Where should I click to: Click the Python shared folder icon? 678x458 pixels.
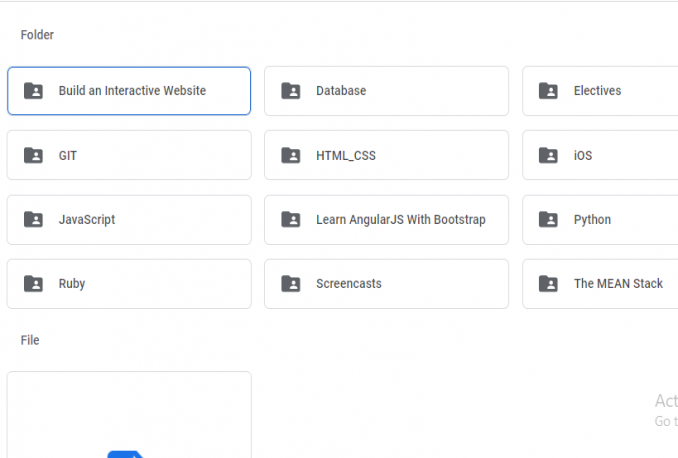click(x=548, y=220)
